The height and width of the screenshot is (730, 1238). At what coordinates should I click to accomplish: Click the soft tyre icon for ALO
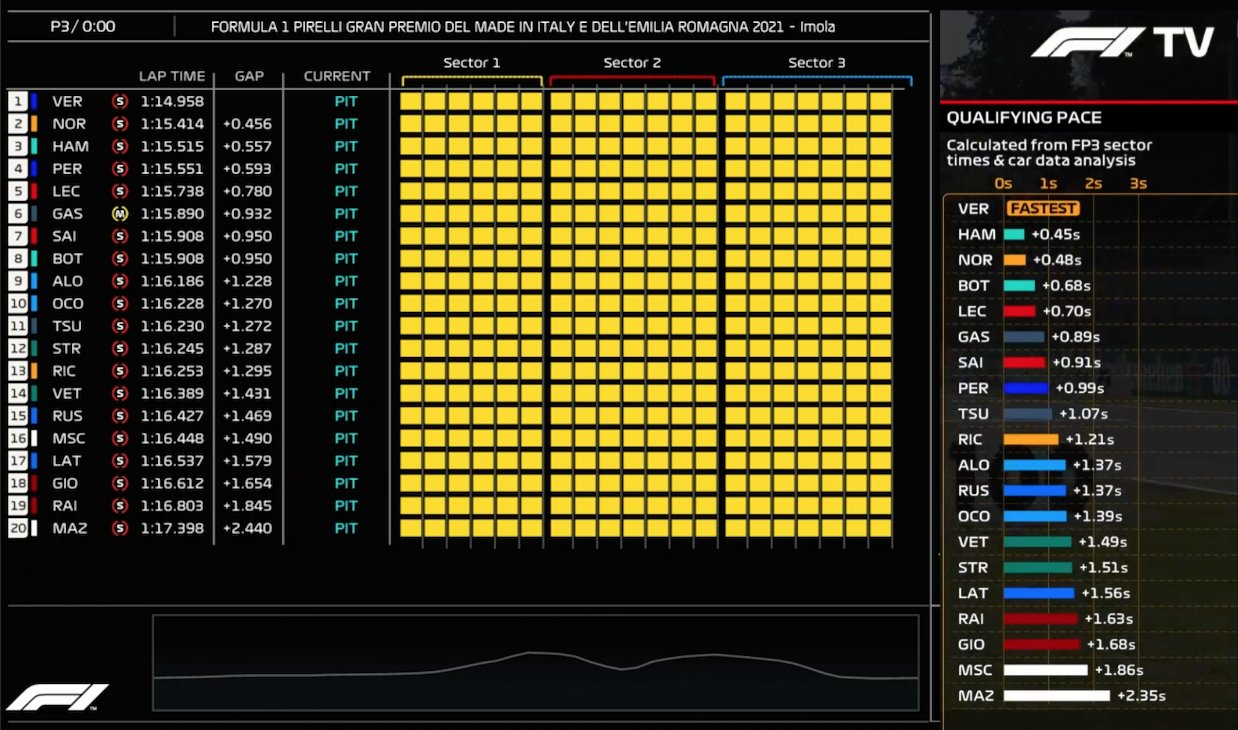tap(121, 281)
